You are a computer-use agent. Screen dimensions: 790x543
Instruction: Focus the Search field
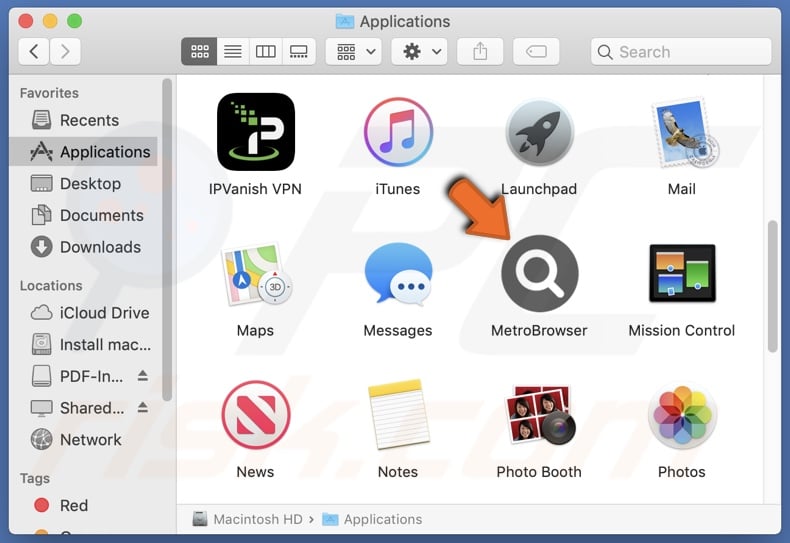pos(681,51)
